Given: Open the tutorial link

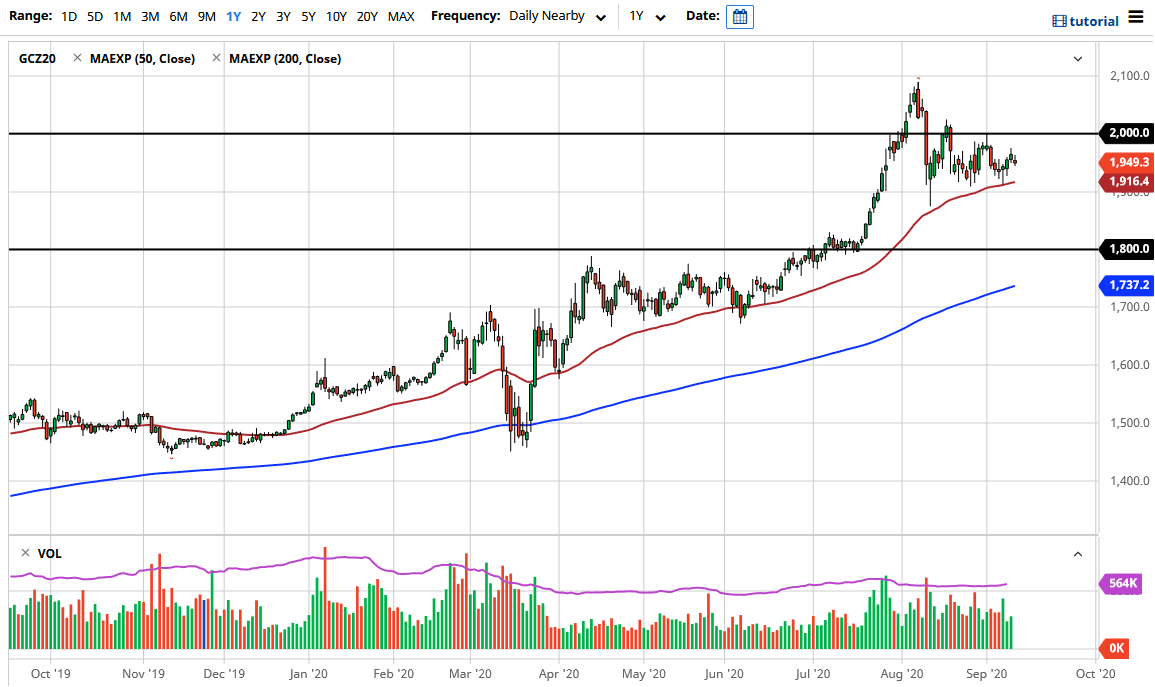Looking at the screenshot, I should click(x=1094, y=21).
